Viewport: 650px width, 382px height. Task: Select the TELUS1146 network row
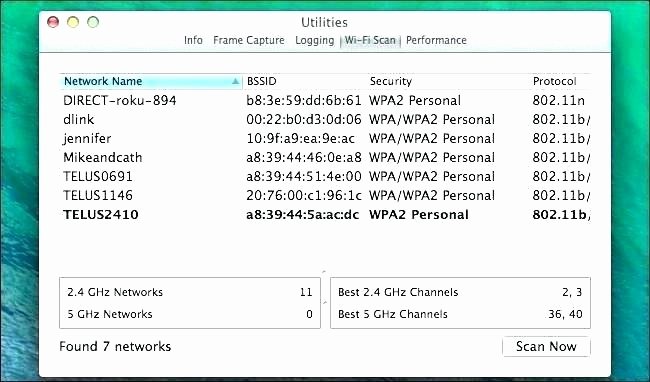pyautogui.click(x=325, y=196)
